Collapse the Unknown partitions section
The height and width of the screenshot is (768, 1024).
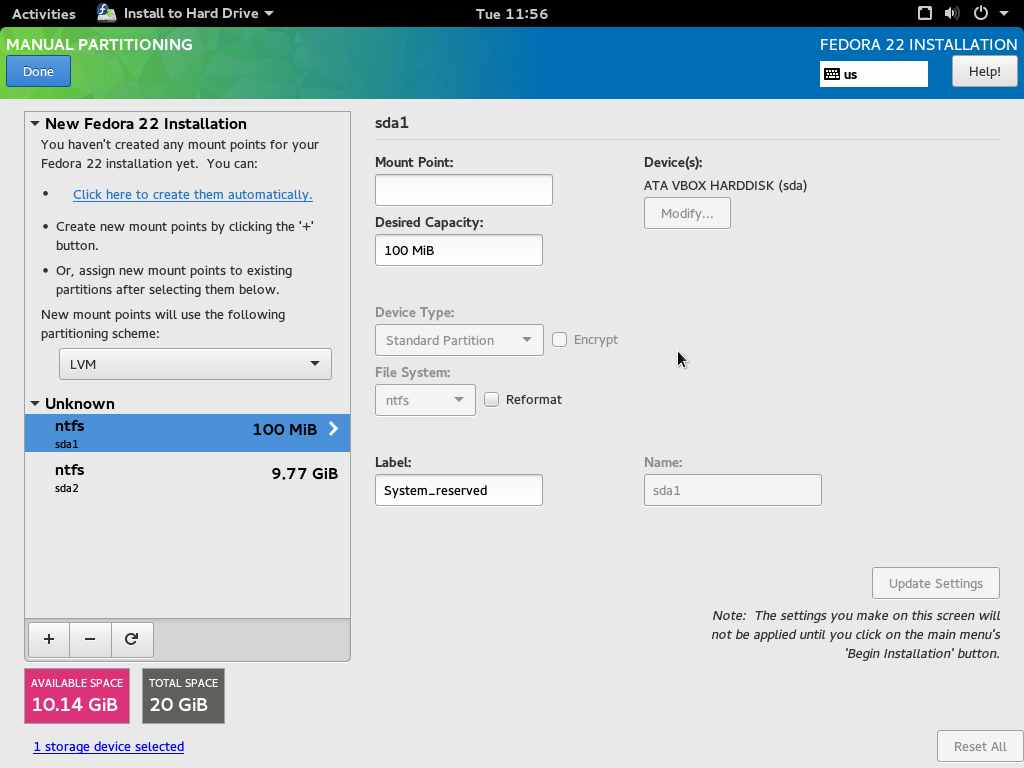(x=35, y=404)
